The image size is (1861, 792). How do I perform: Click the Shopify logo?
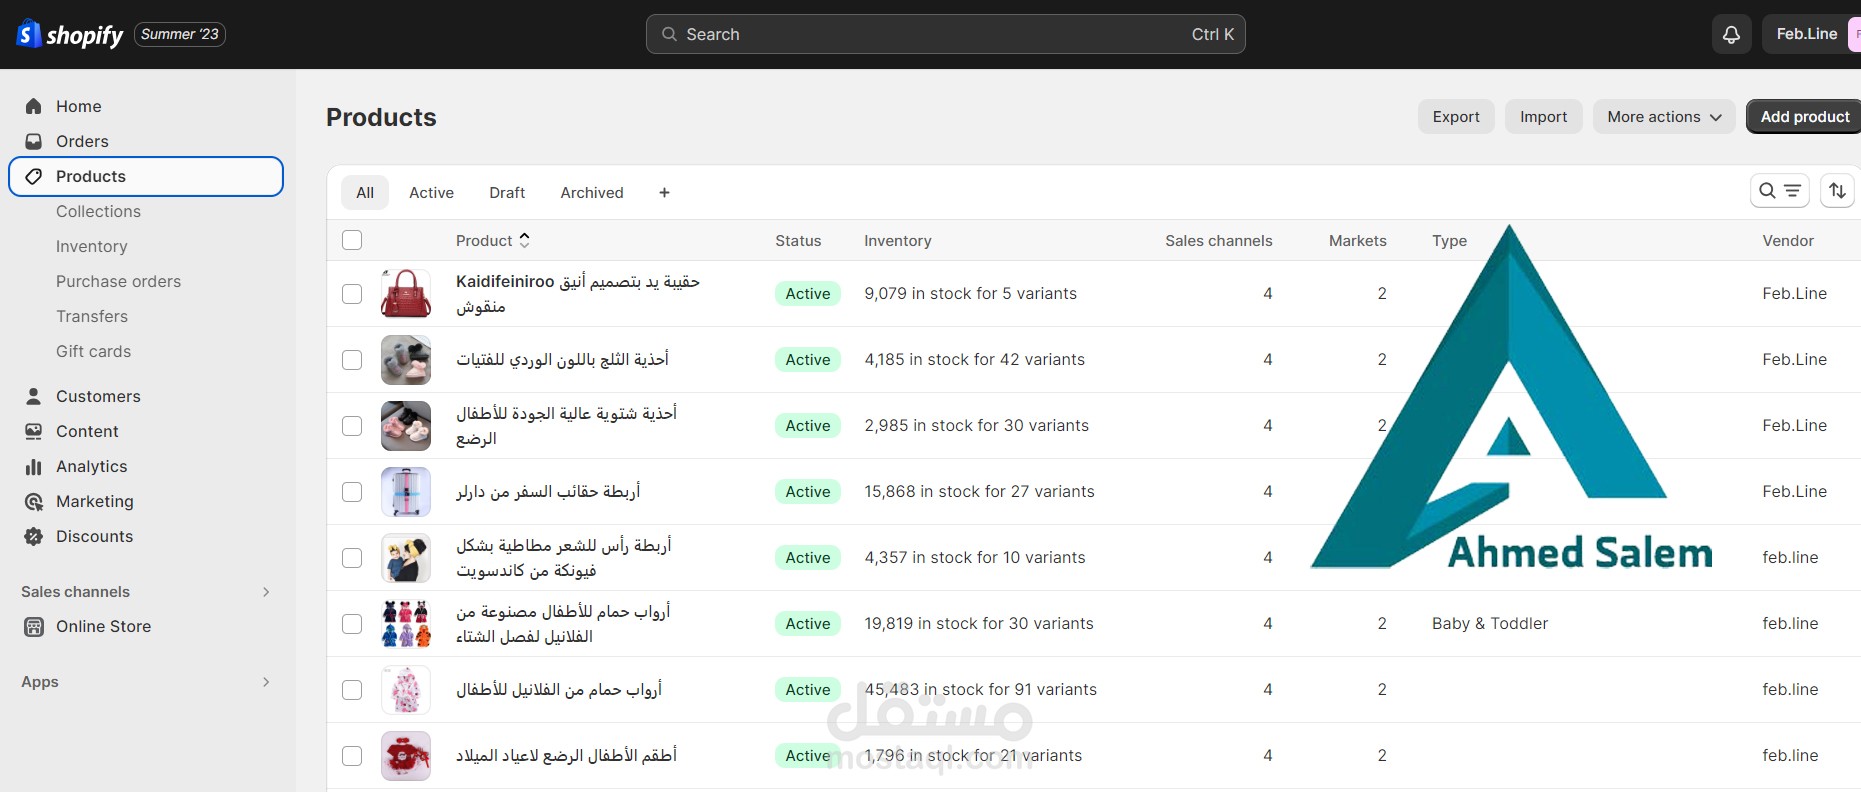point(70,35)
